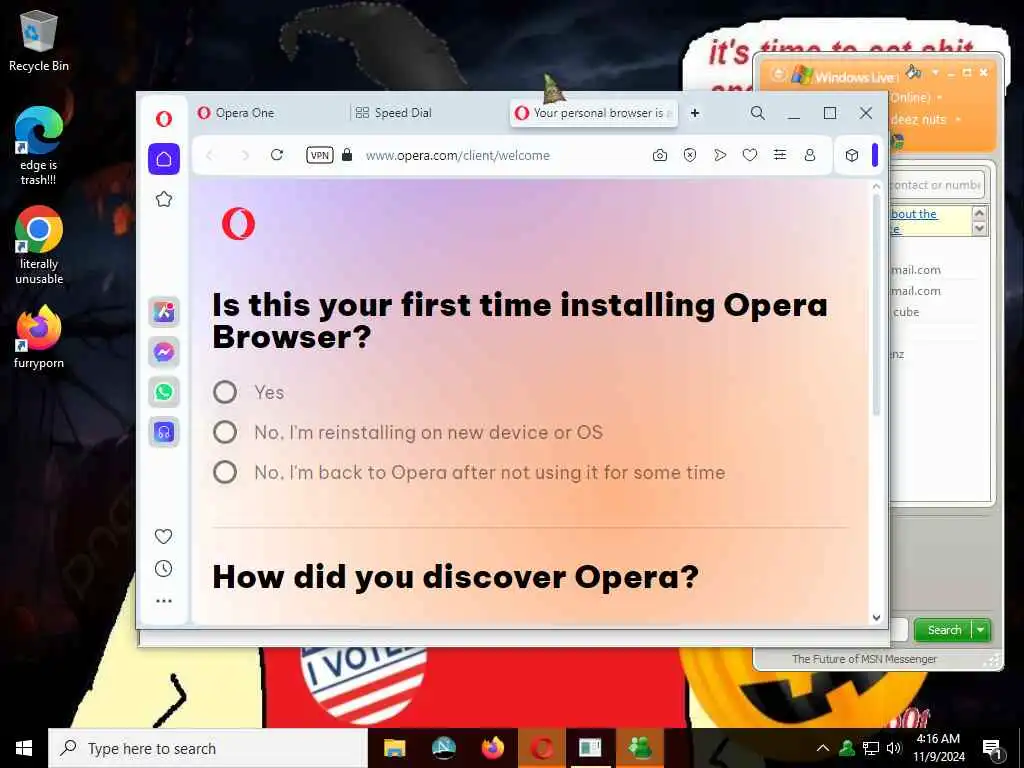Viewport: 1024px width, 768px height.
Task: Select the cube contact in Messenger
Action: click(x=906, y=312)
